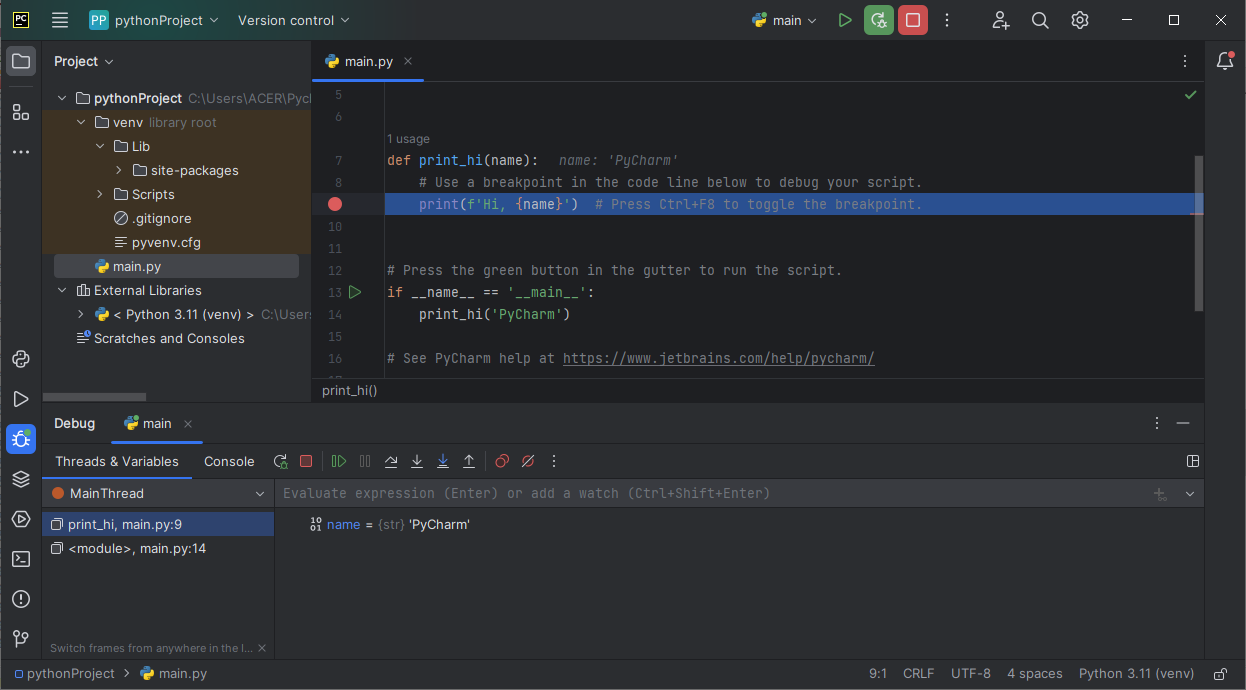Open the jetbrains.com PyCharm help link
This screenshot has height=690, width=1246.
pos(719,358)
